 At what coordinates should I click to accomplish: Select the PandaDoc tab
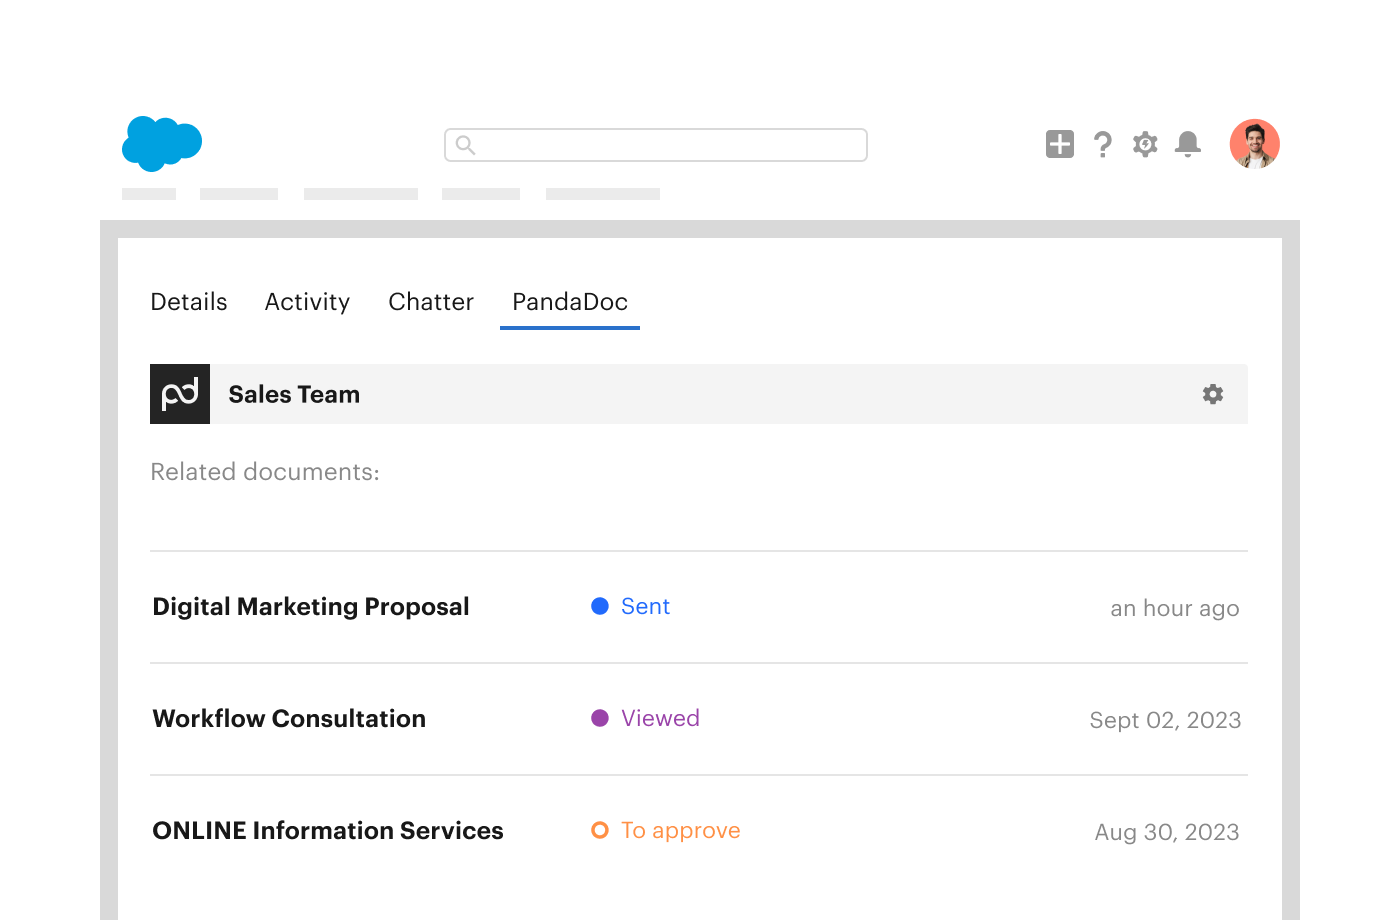pos(570,302)
